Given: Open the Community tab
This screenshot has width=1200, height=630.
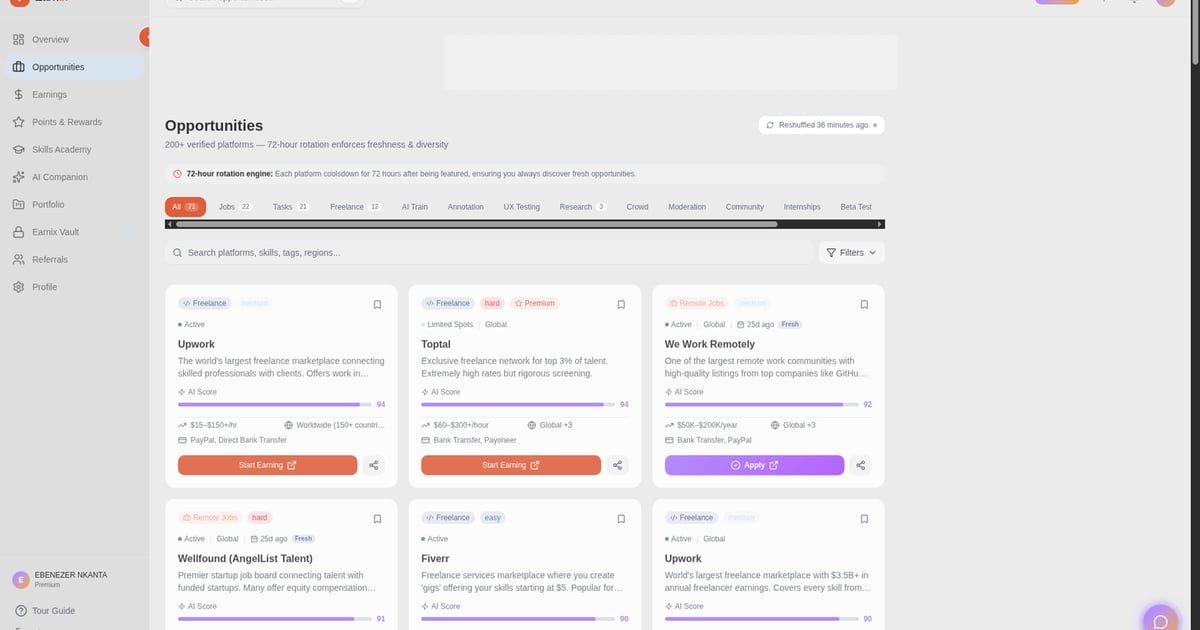Looking at the screenshot, I should pos(745,207).
